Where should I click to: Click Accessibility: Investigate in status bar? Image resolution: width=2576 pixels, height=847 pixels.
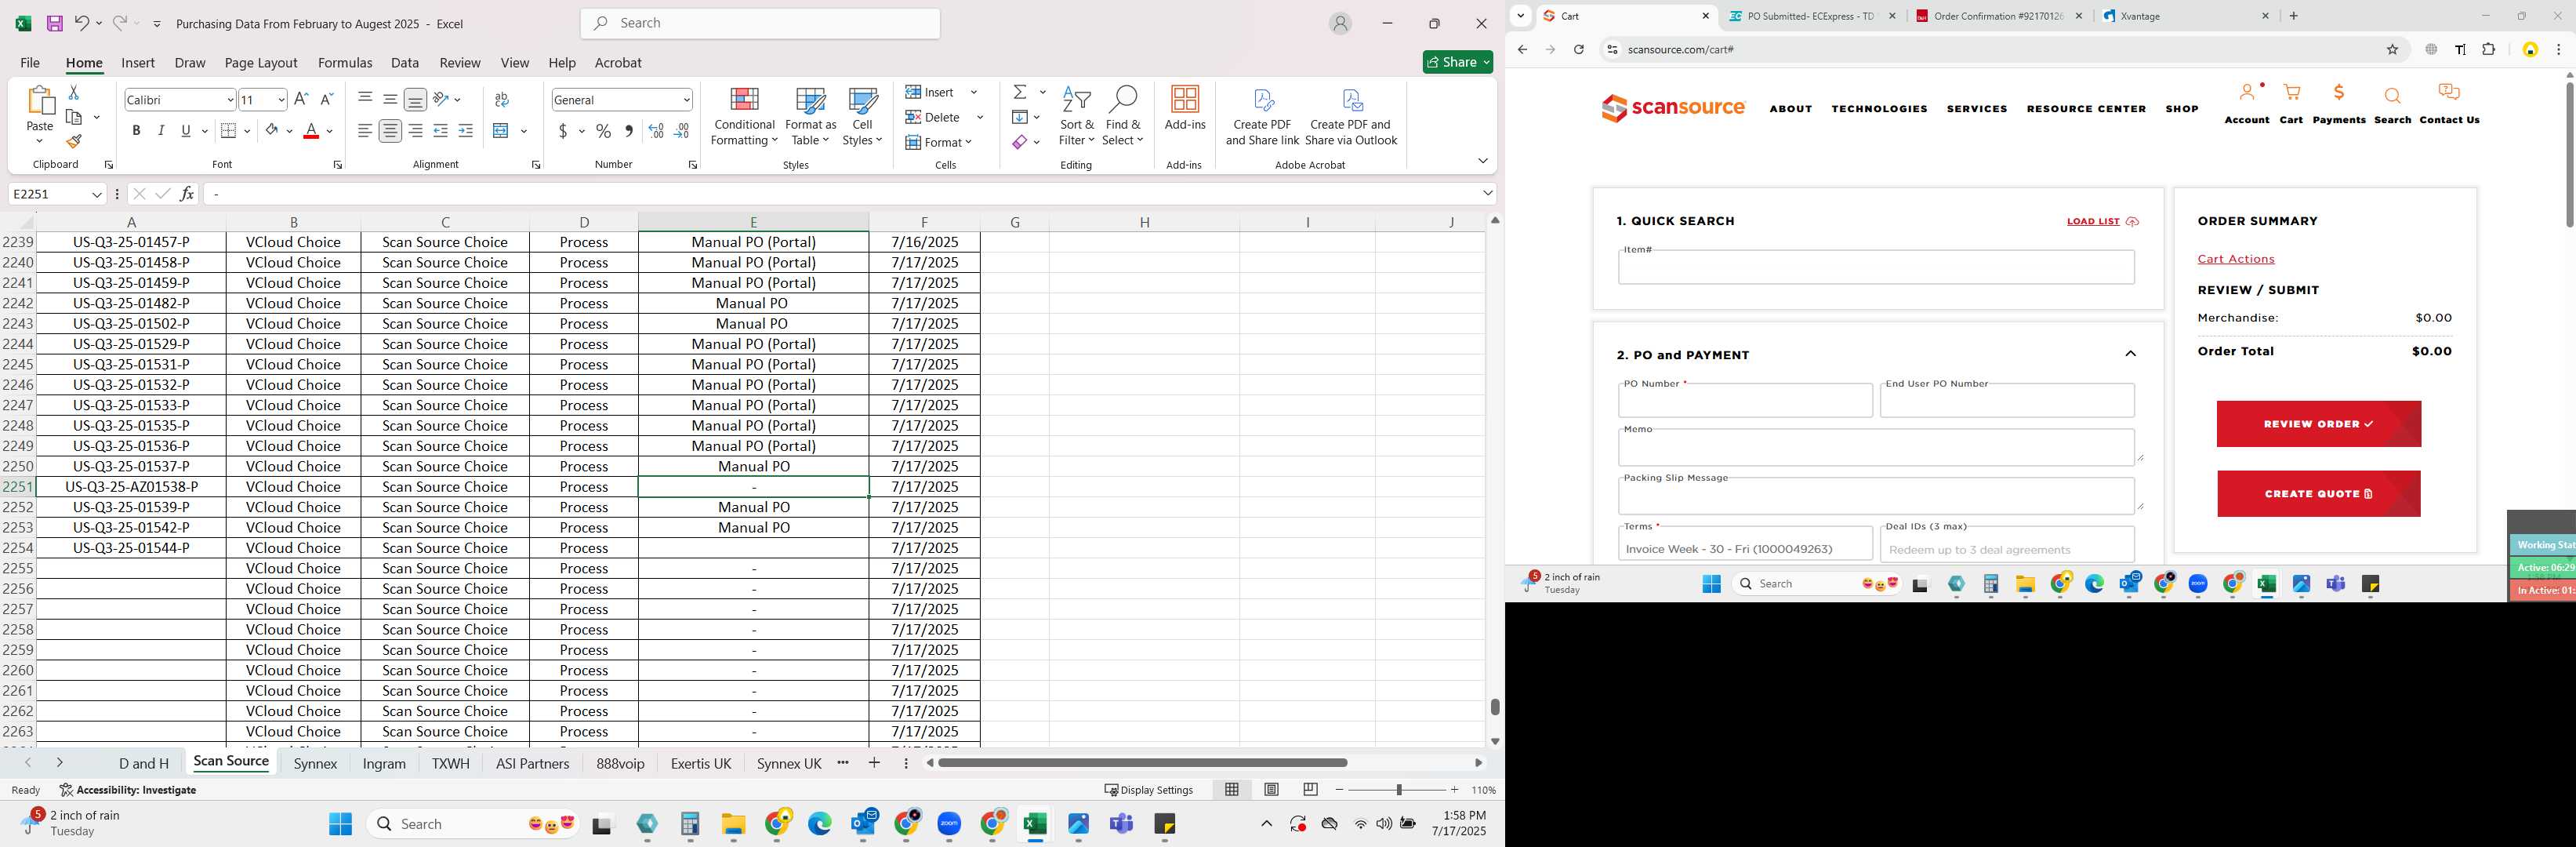click(128, 790)
